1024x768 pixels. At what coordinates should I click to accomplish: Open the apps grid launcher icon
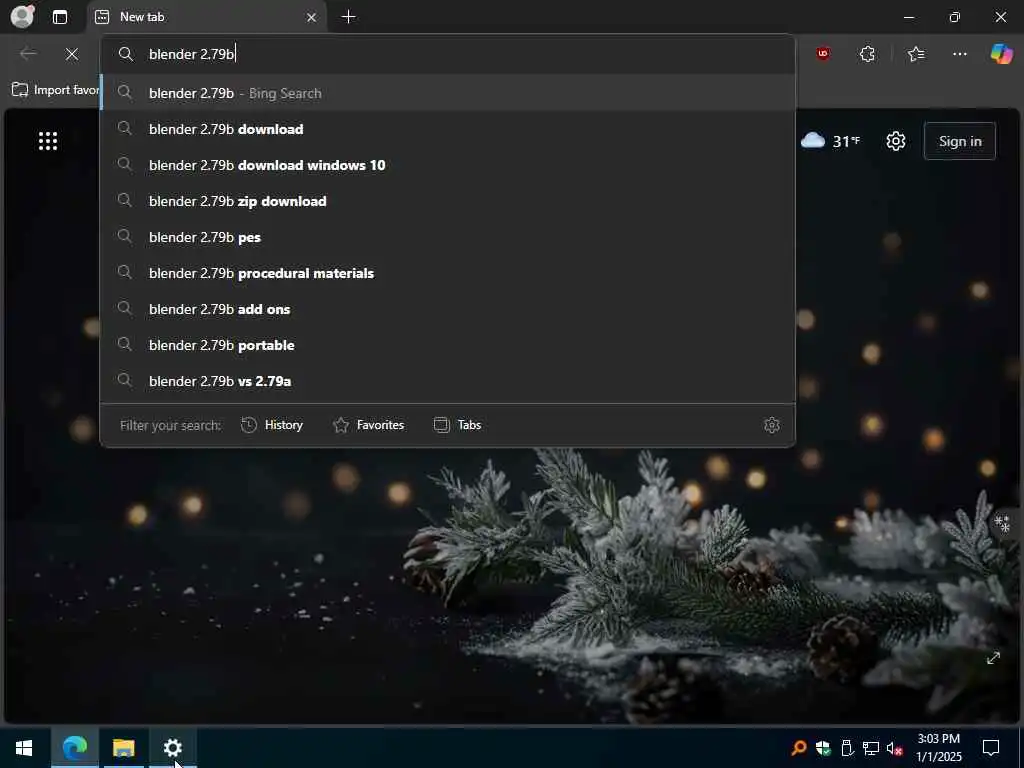pyautogui.click(x=48, y=141)
